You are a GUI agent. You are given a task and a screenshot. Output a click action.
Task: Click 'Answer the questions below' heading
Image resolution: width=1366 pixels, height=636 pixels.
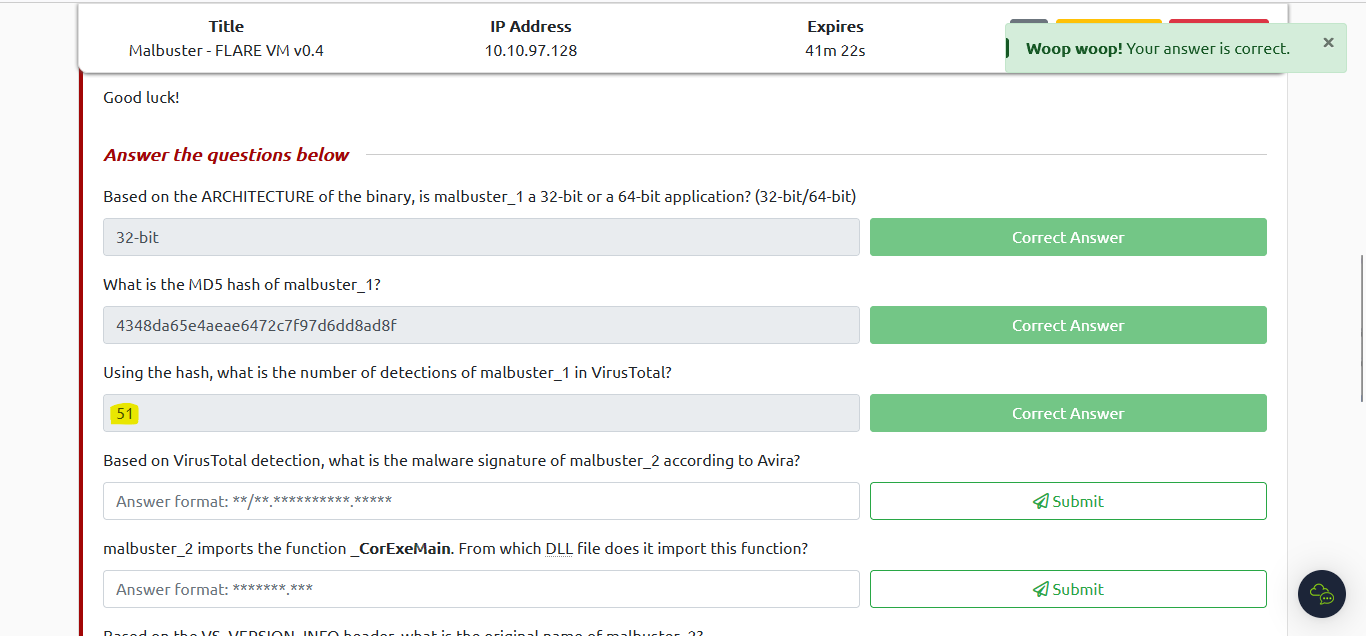[226, 155]
